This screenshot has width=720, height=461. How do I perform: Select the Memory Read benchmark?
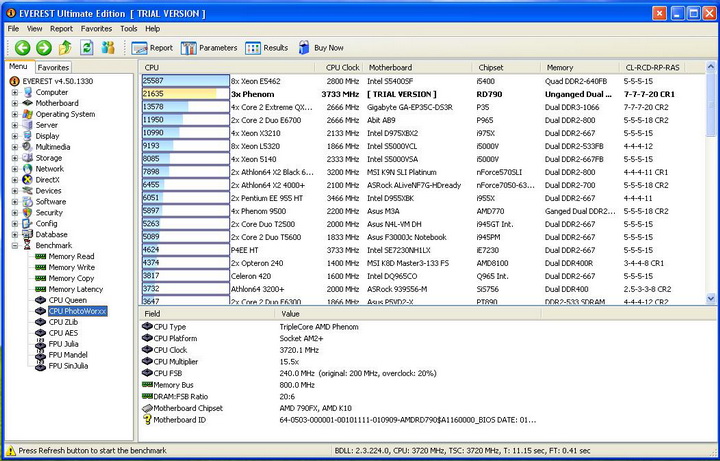pyautogui.click(x=71, y=256)
